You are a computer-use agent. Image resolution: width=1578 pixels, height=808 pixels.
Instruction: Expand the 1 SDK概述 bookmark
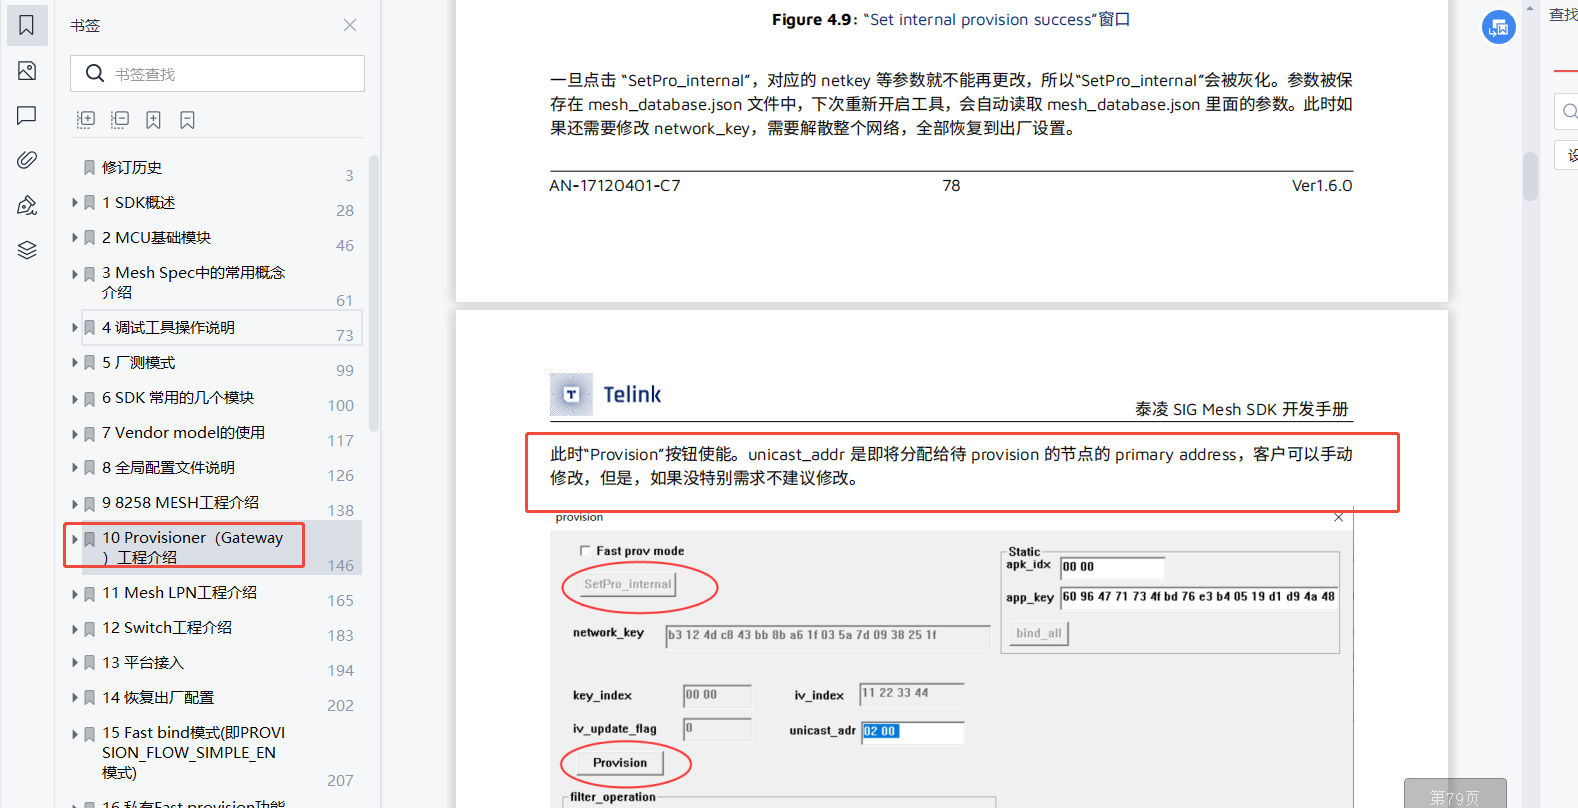pyautogui.click(x=75, y=203)
